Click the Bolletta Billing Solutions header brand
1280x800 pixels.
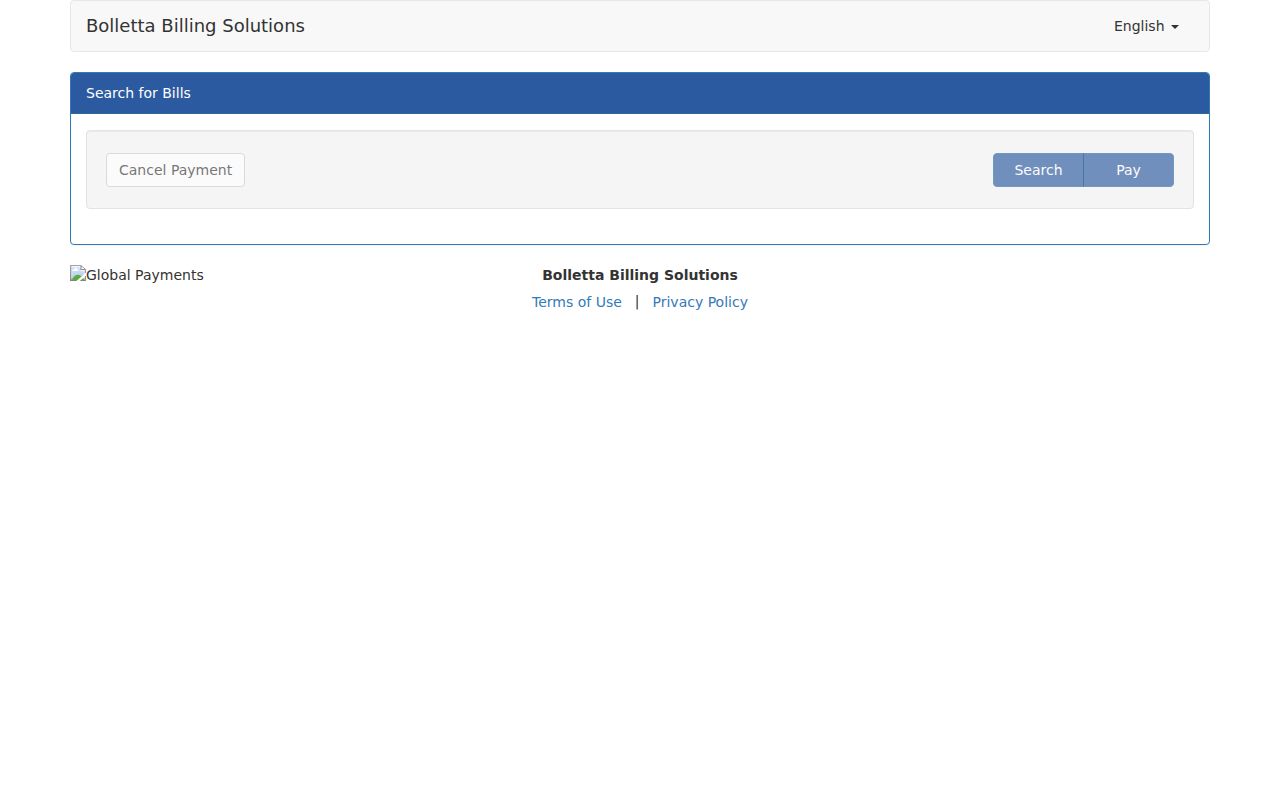click(x=195, y=26)
